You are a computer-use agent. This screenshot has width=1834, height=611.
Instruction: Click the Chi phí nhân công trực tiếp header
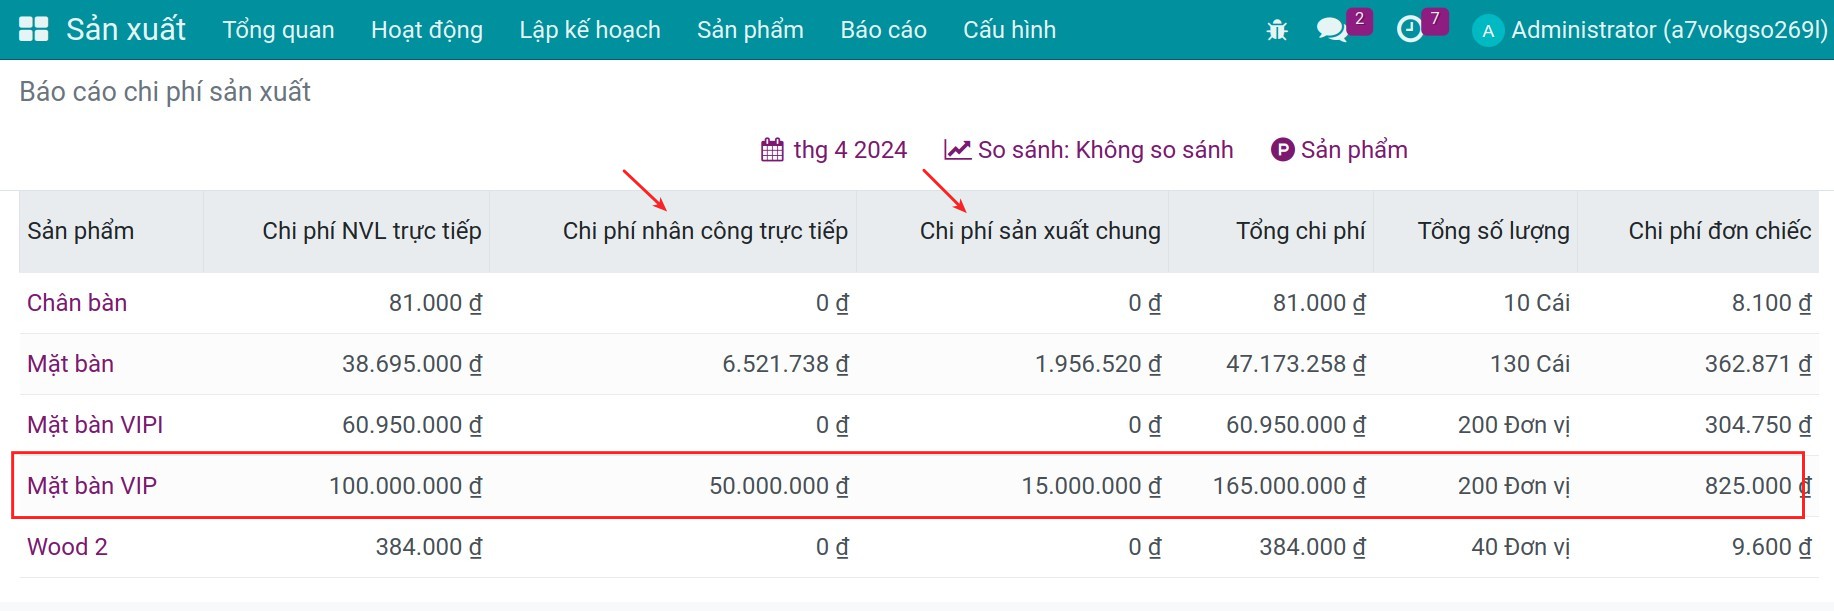click(673, 231)
